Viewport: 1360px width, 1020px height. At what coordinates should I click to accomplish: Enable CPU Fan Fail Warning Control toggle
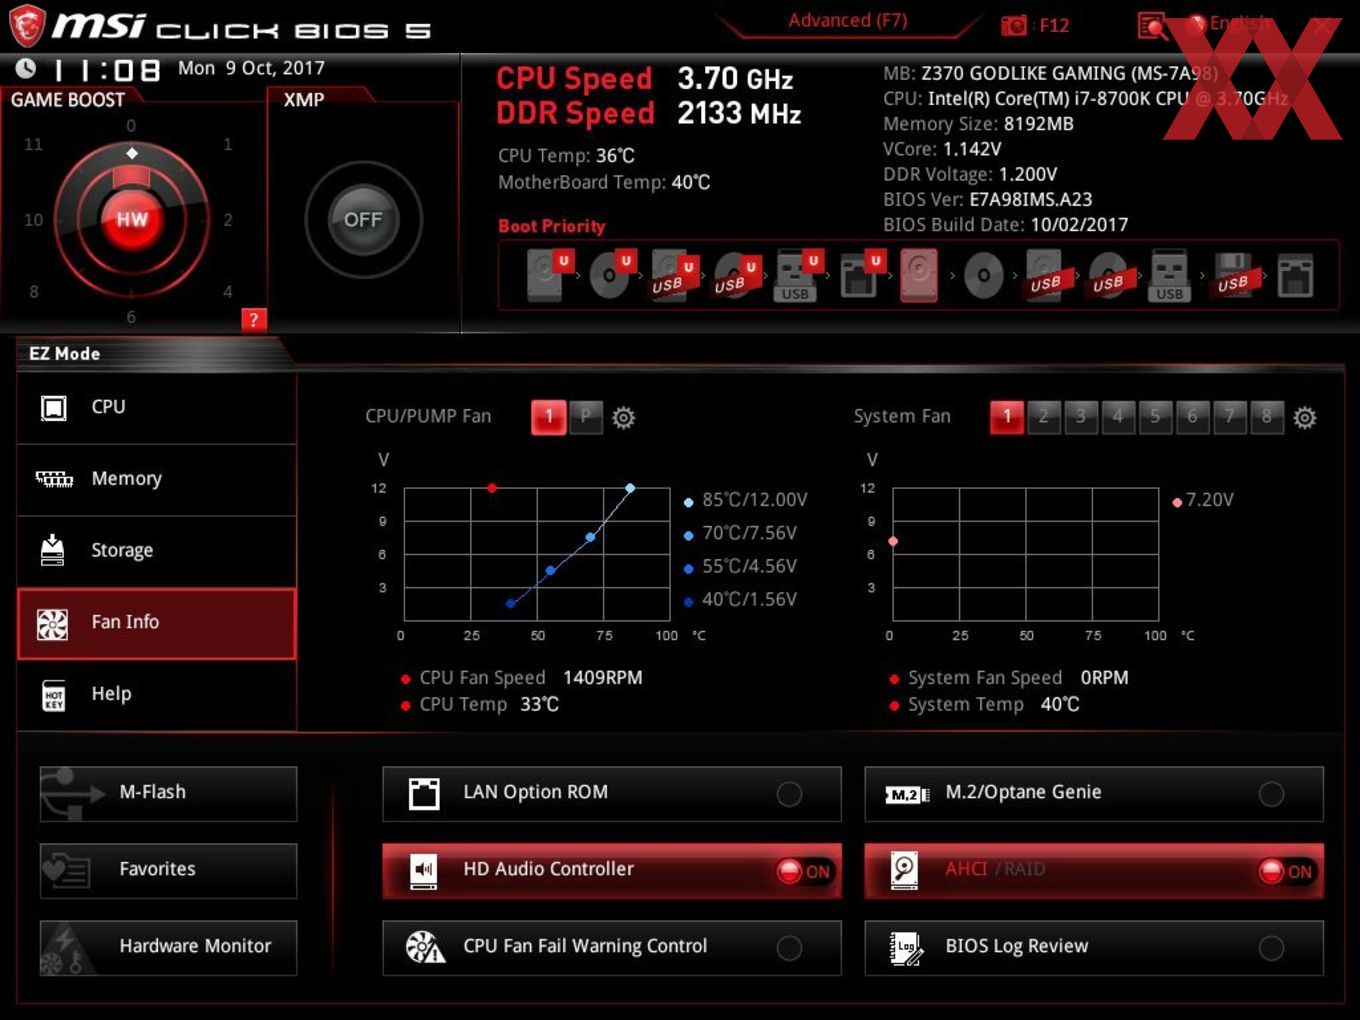coord(789,948)
